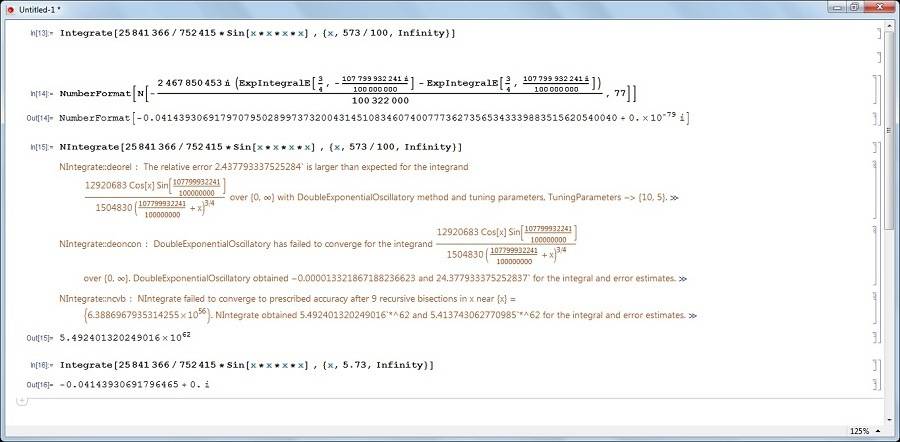
Task: Click the new cell insertion marker at bottom left
Action: [x=21, y=400]
